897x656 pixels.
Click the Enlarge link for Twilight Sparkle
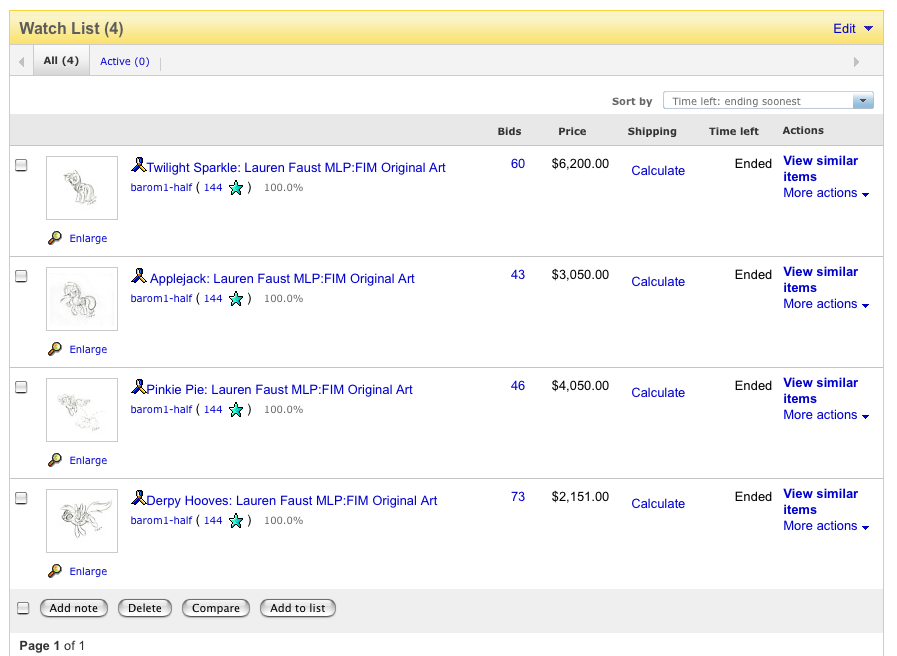[88, 238]
